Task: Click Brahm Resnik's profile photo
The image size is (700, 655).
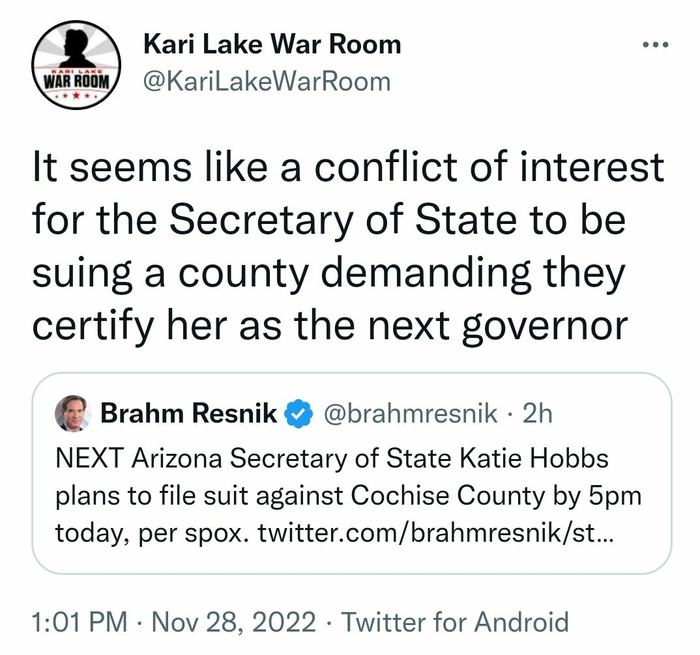Action: (73, 413)
